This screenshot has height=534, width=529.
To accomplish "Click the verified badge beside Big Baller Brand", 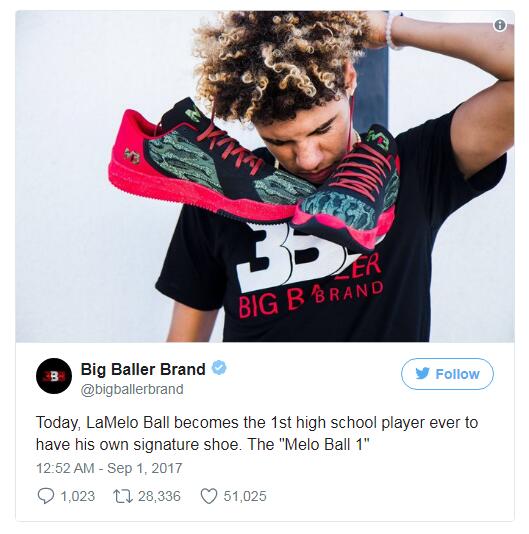I will pyautogui.click(x=219, y=368).
